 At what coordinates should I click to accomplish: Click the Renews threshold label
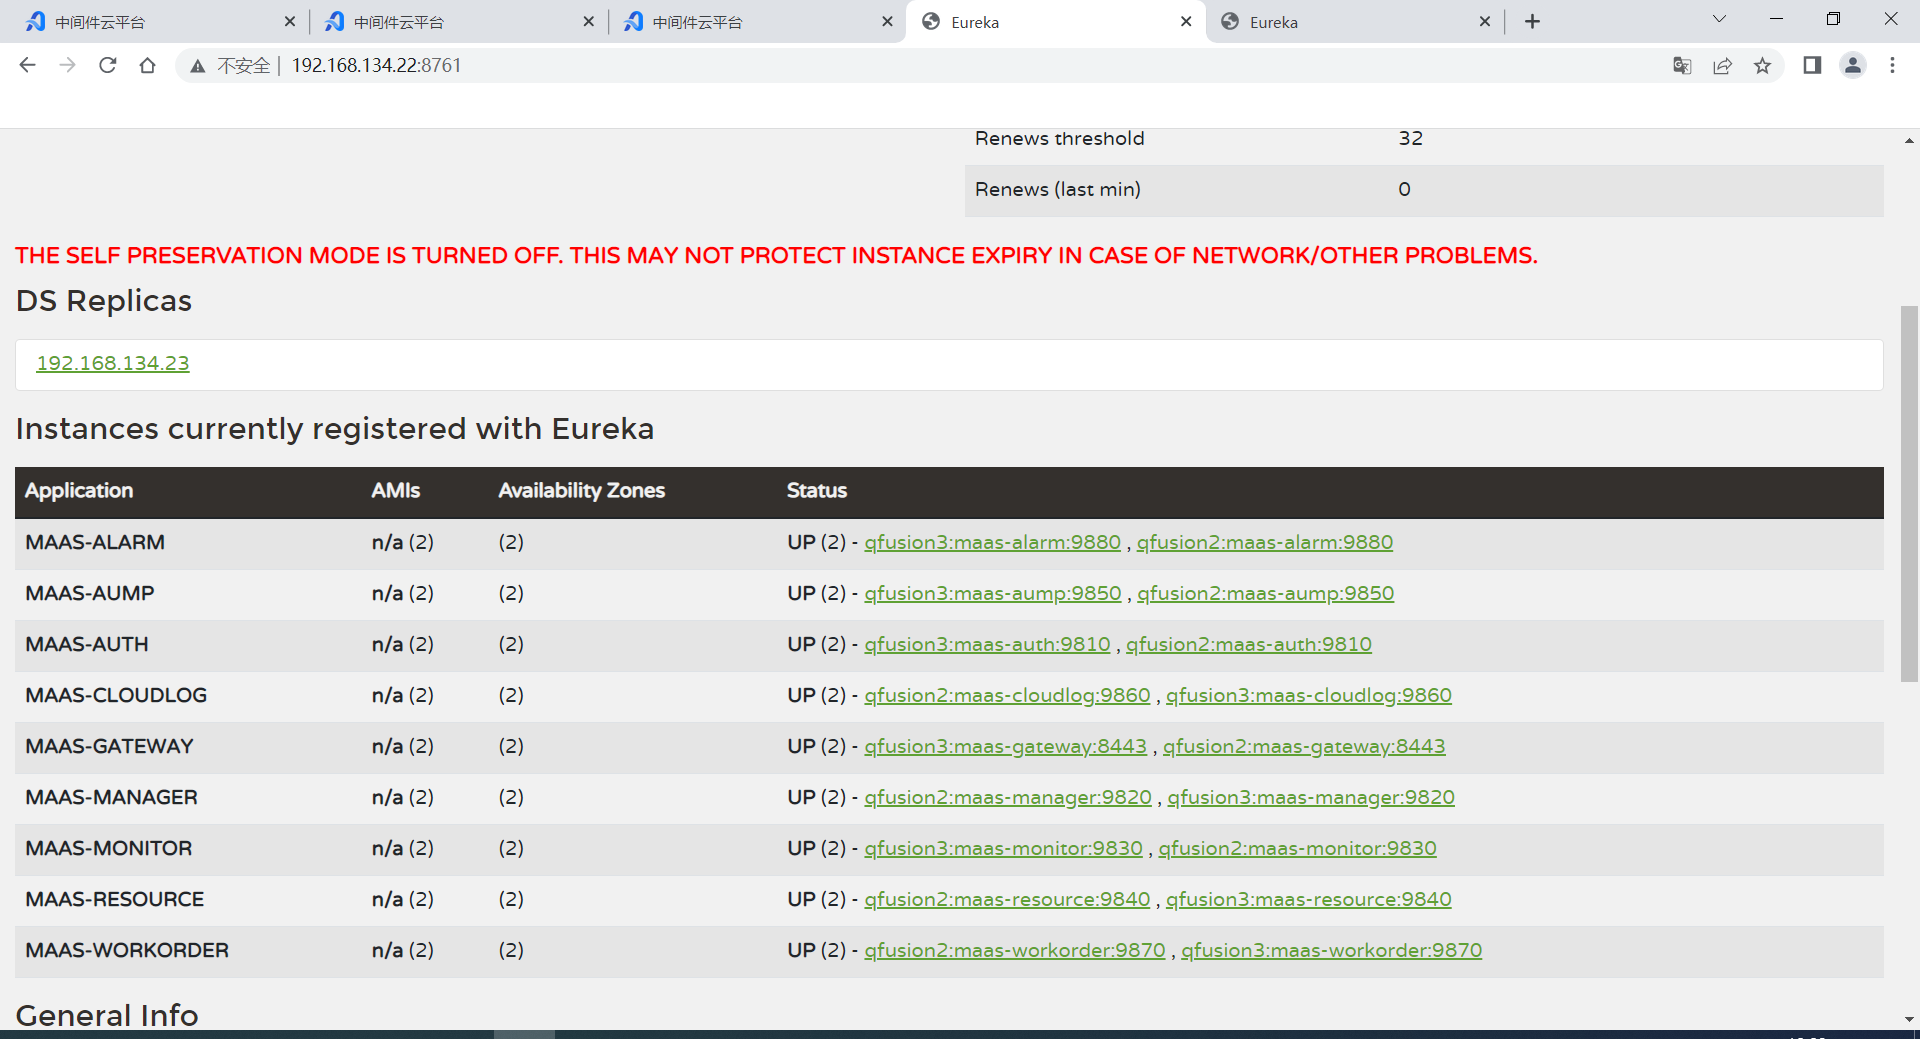tap(1060, 138)
